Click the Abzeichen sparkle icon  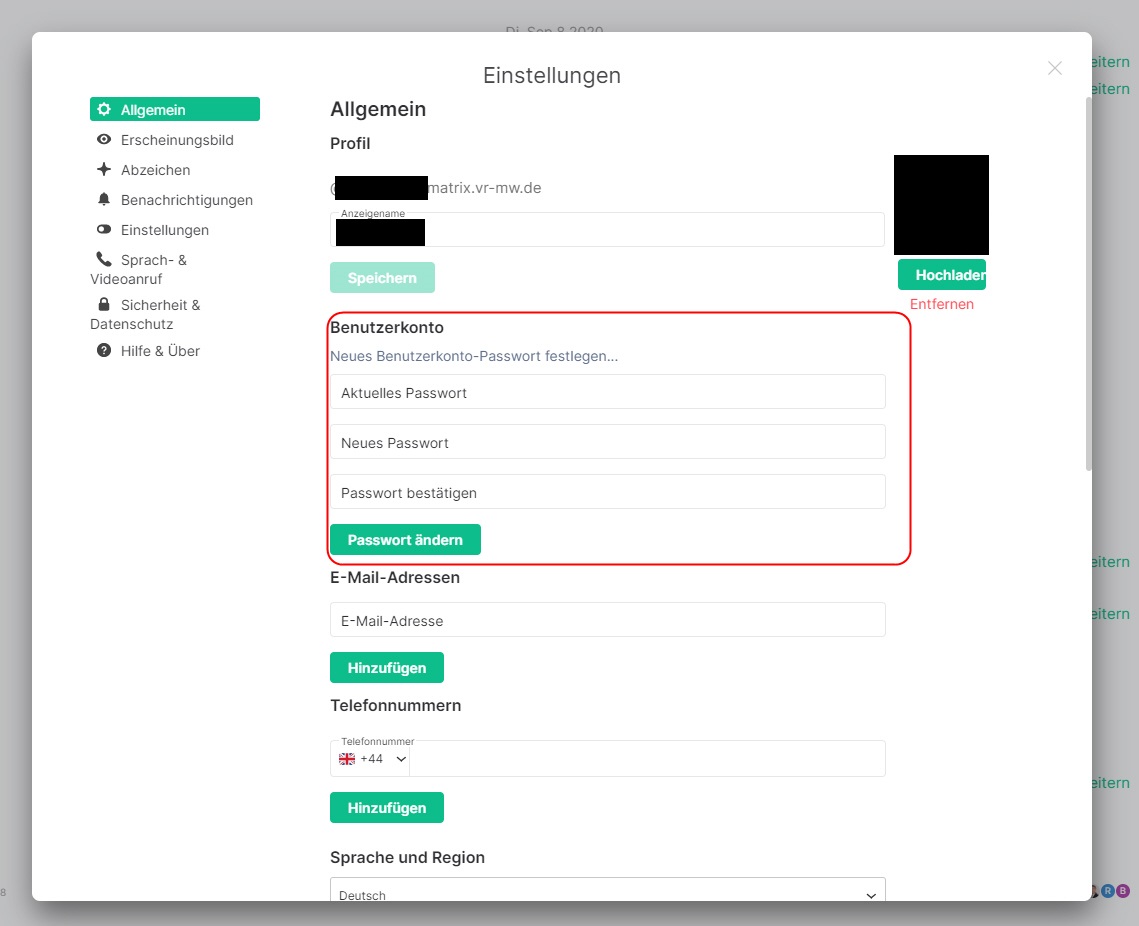pyautogui.click(x=105, y=170)
